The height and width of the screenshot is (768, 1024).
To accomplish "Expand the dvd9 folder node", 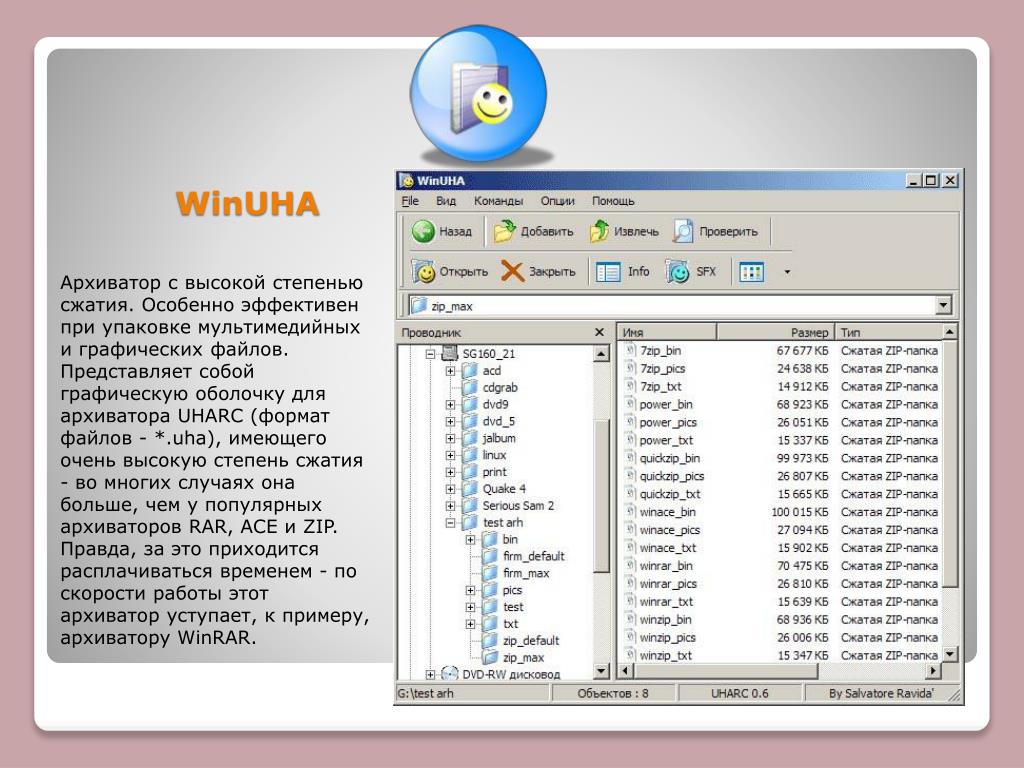I will (x=450, y=405).
